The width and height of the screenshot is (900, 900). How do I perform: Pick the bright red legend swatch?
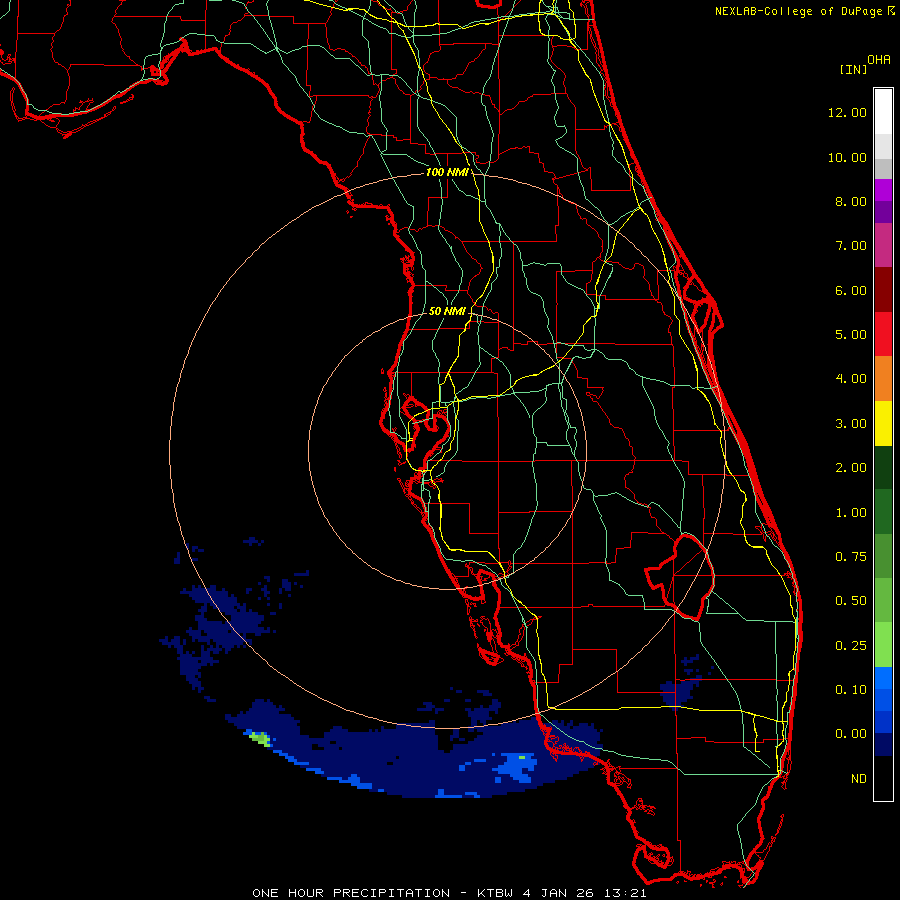883,334
